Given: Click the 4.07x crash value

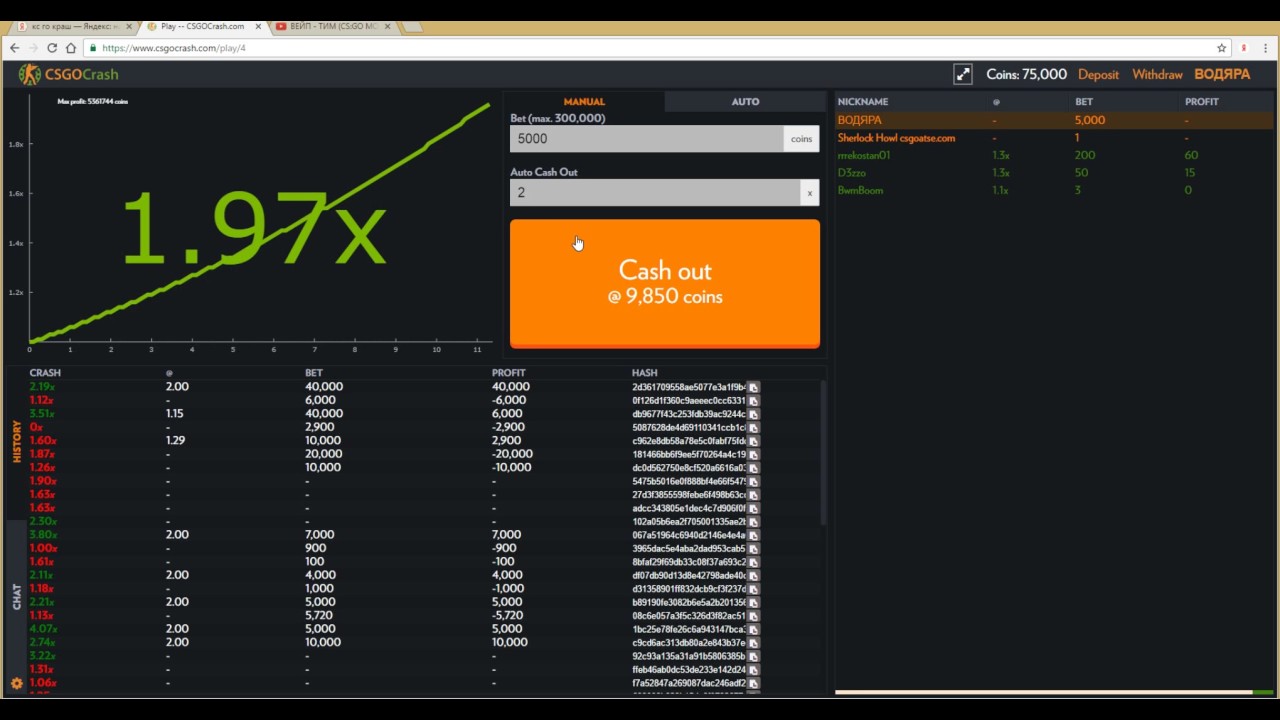Looking at the screenshot, I should pos(43,629).
